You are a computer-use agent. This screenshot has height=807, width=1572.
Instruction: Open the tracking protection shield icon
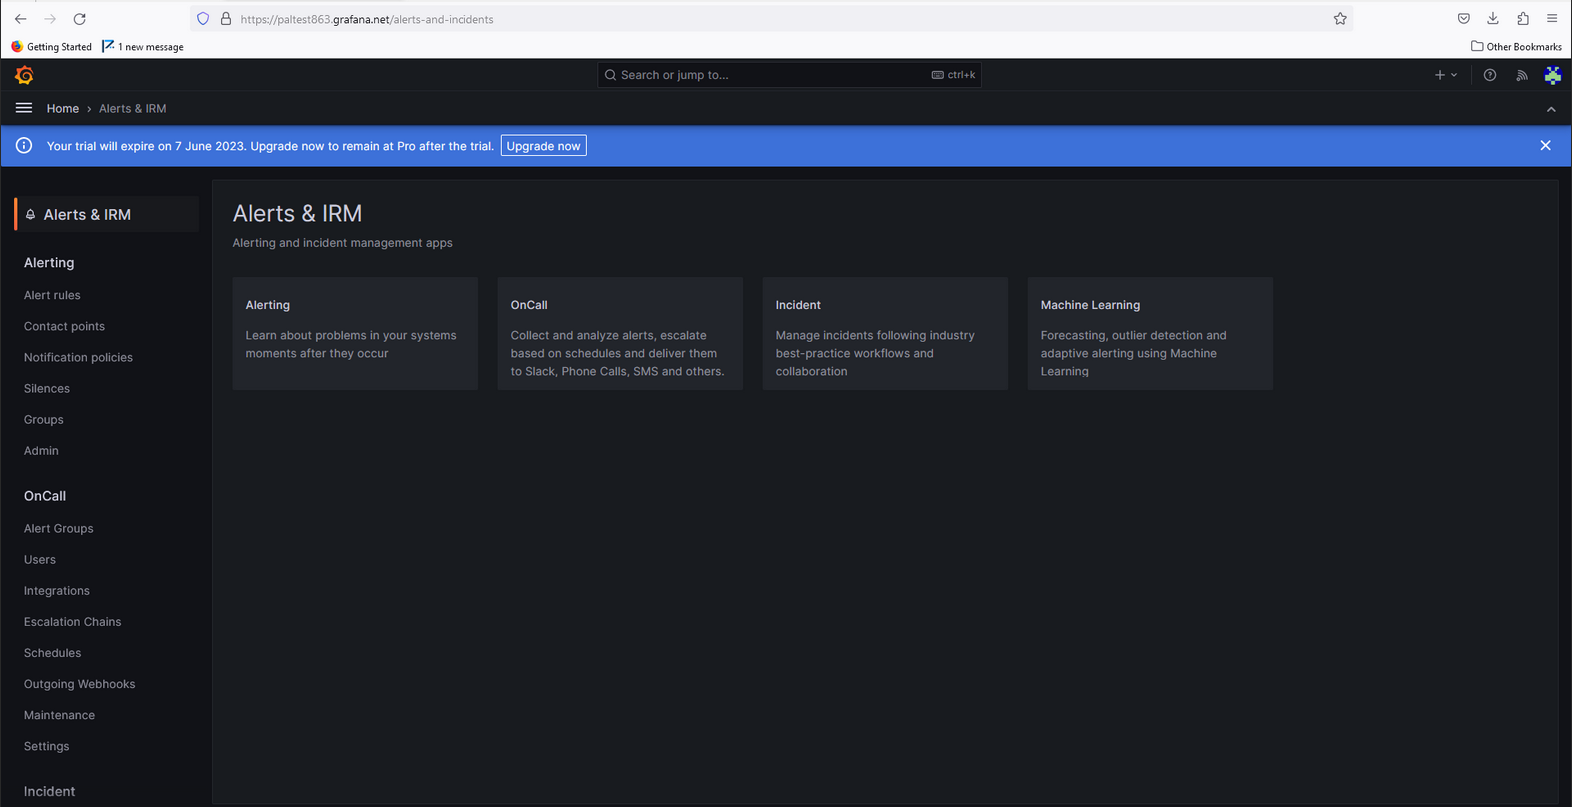203,19
